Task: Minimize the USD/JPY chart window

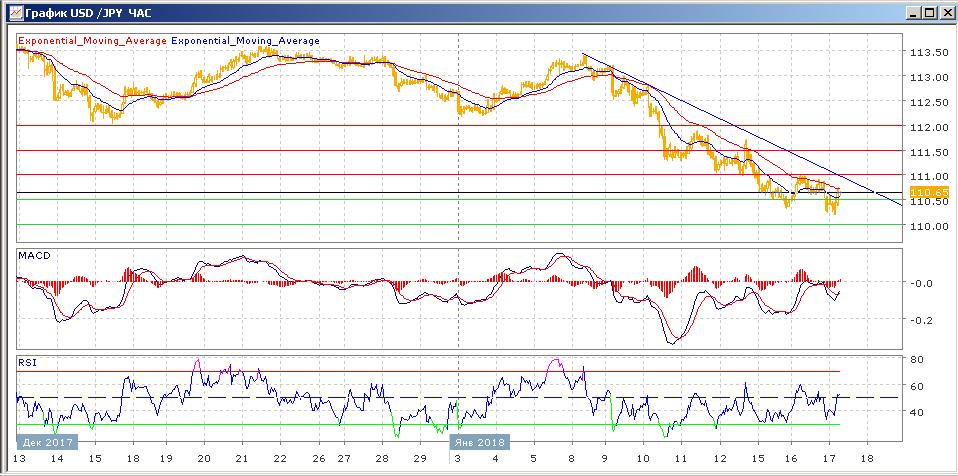Action: click(x=912, y=12)
